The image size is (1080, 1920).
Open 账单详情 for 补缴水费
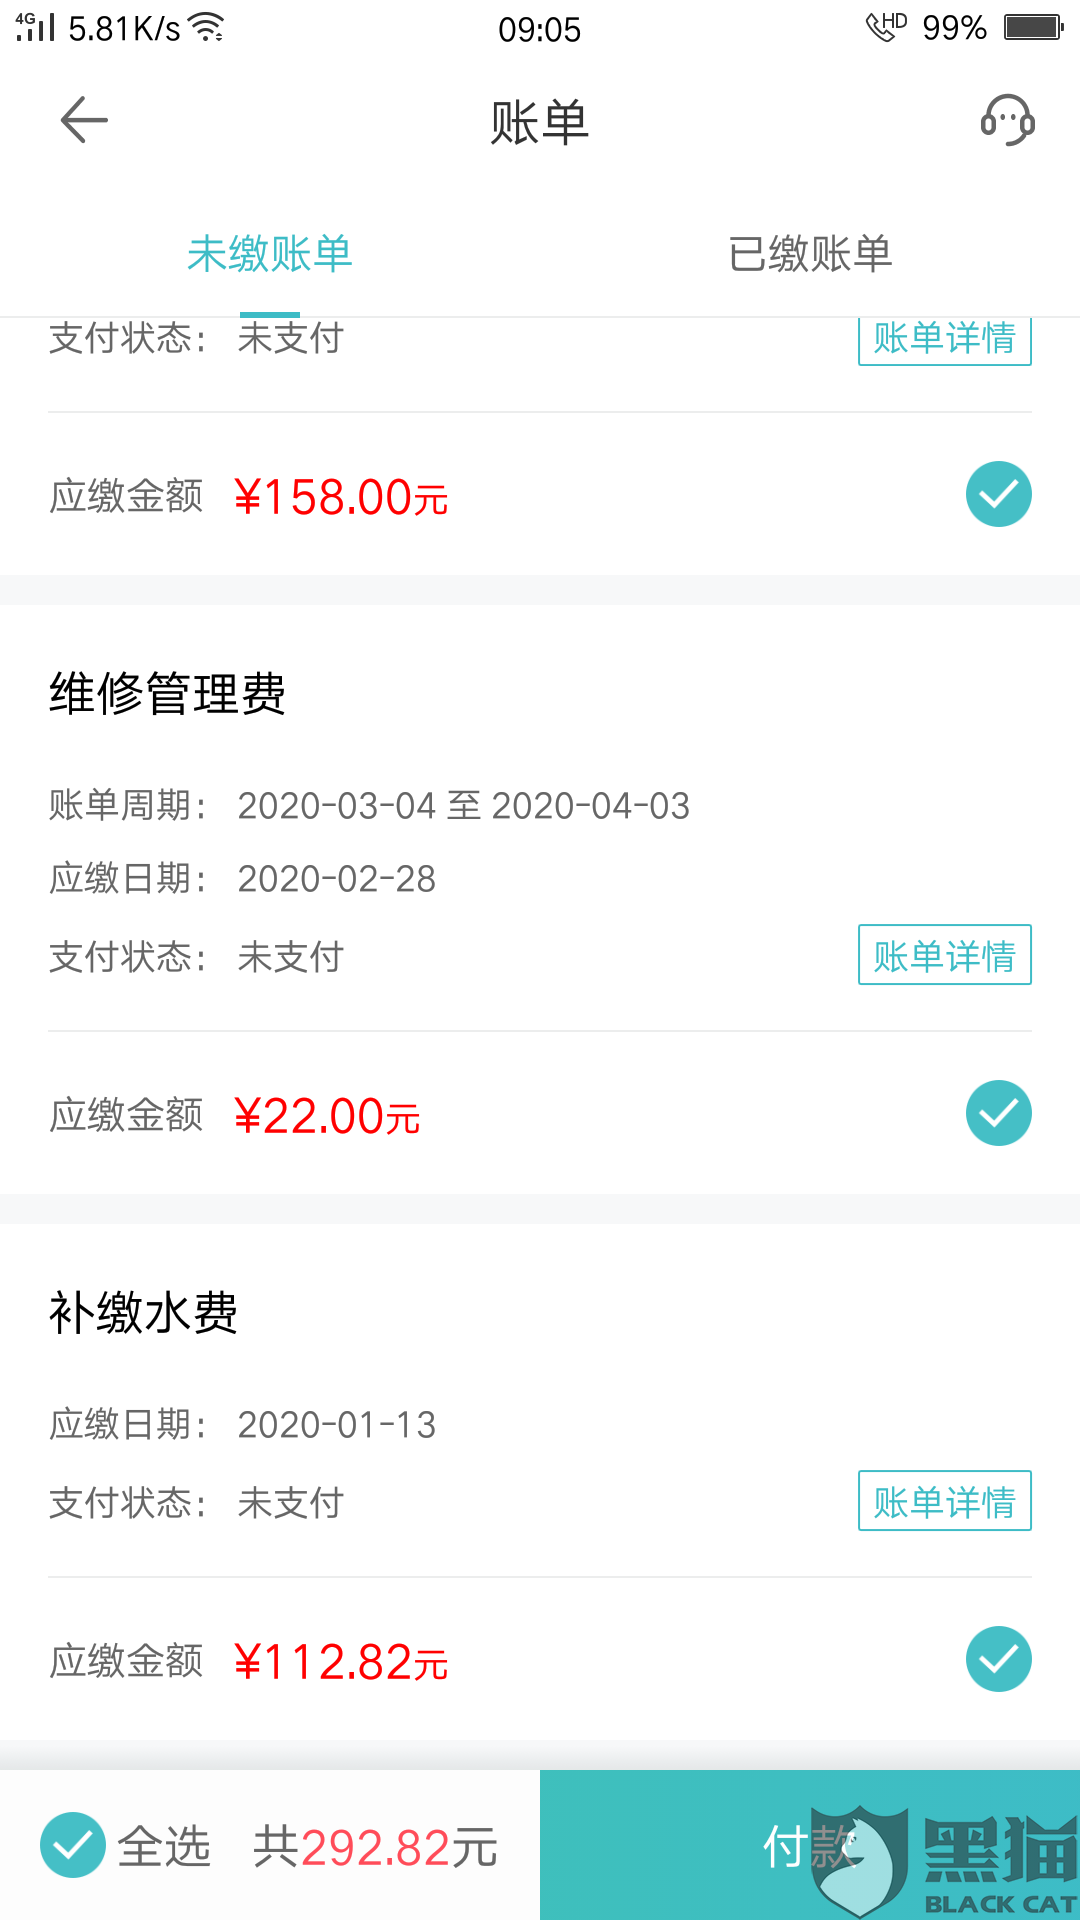tap(944, 1501)
